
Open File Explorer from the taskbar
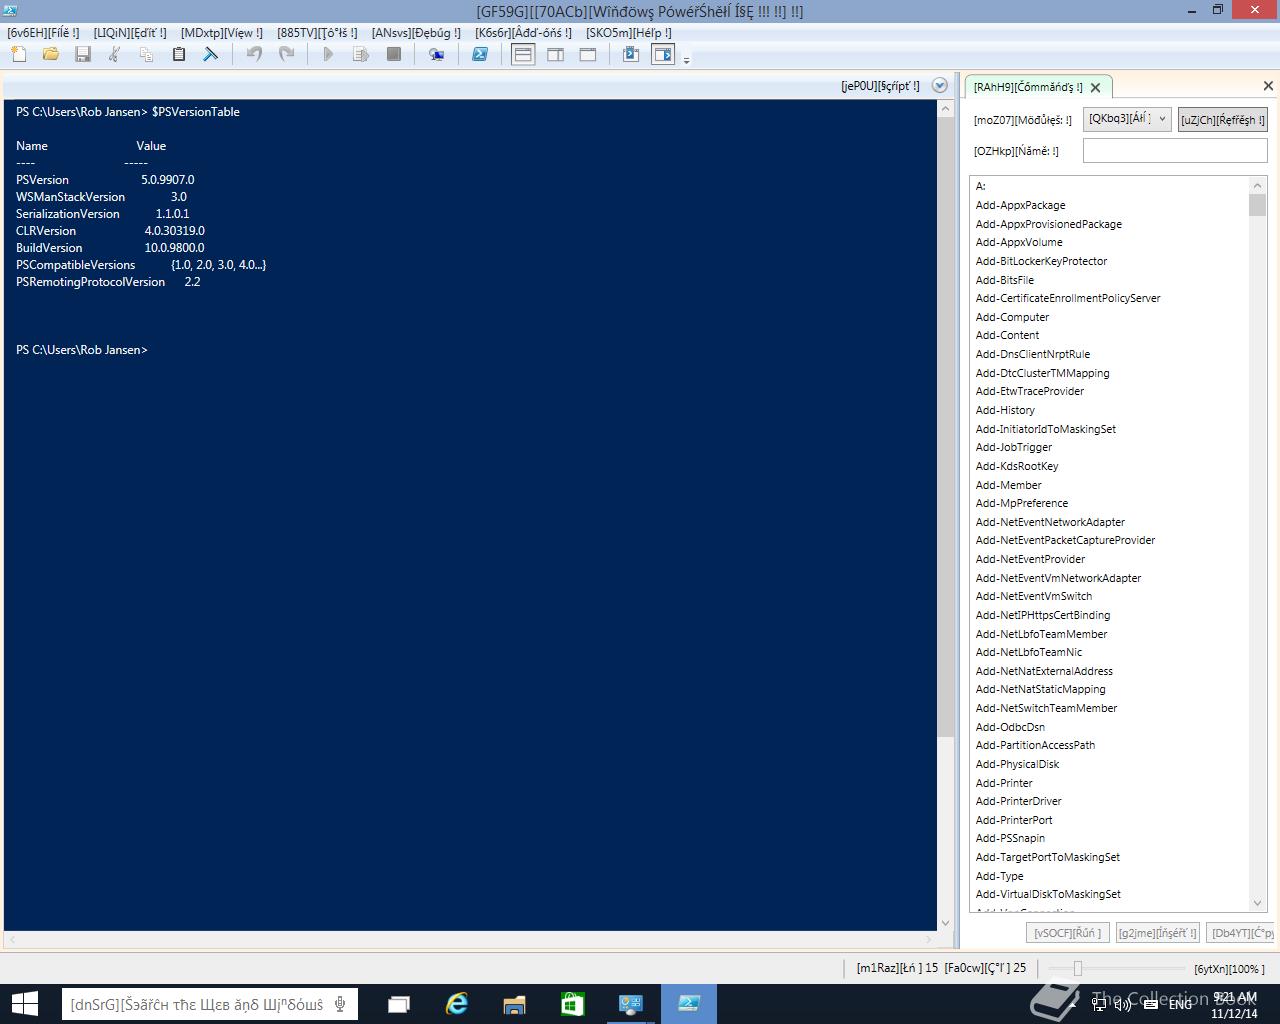coord(514,1004)
